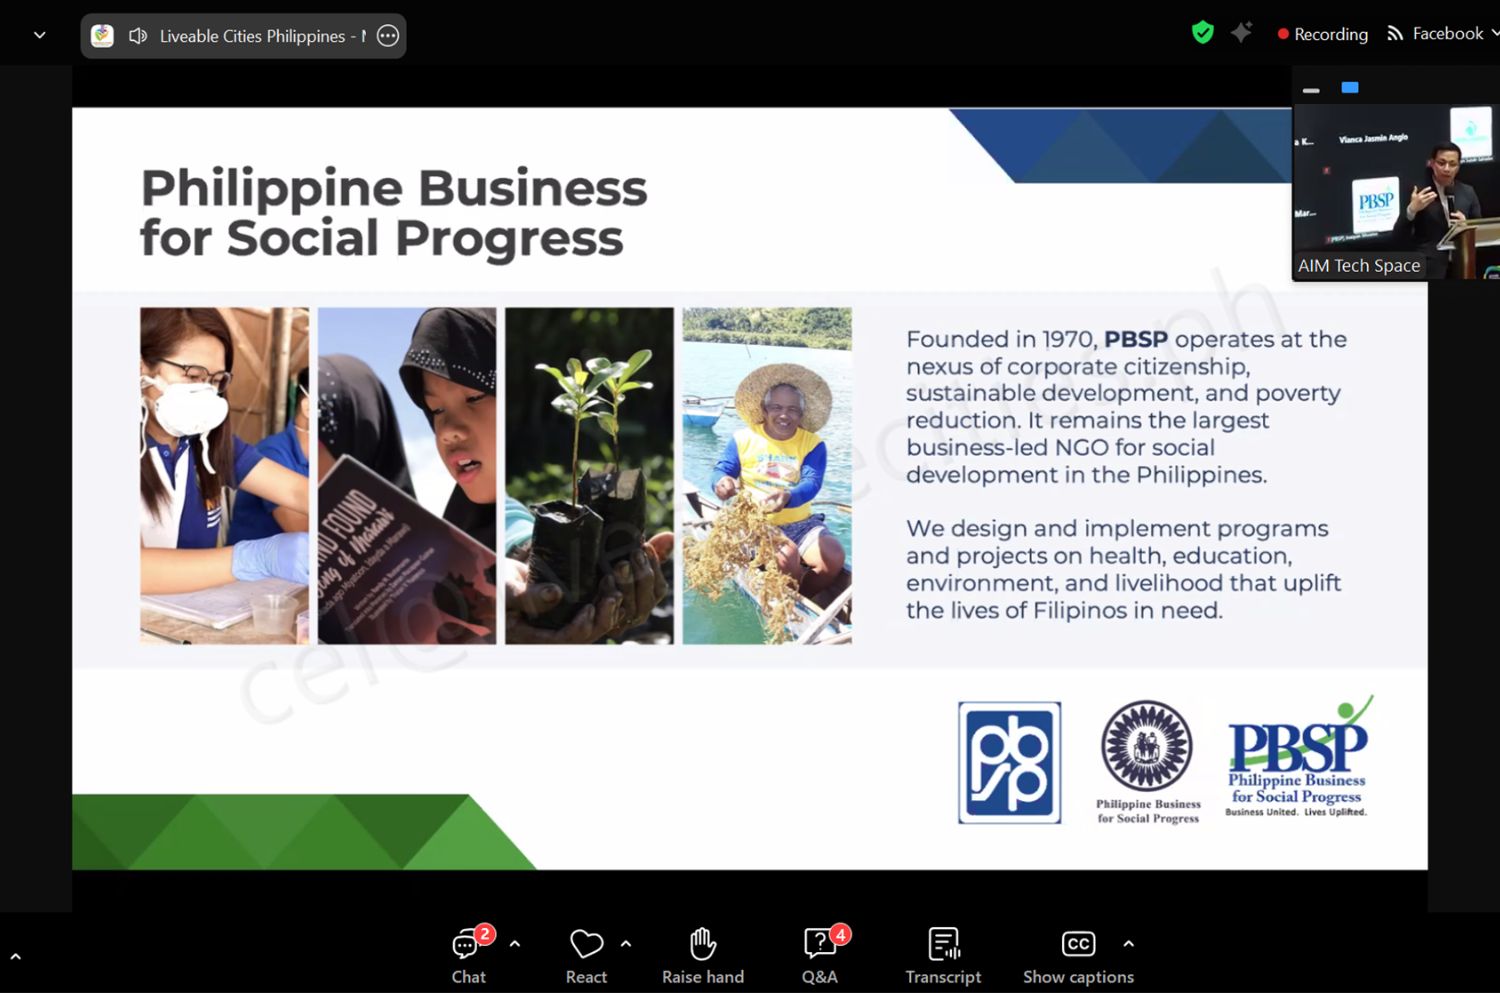This screenshot has height=993, width=1500.
Task: Click the photo of girl reading a book
Action: coord(407,476)
